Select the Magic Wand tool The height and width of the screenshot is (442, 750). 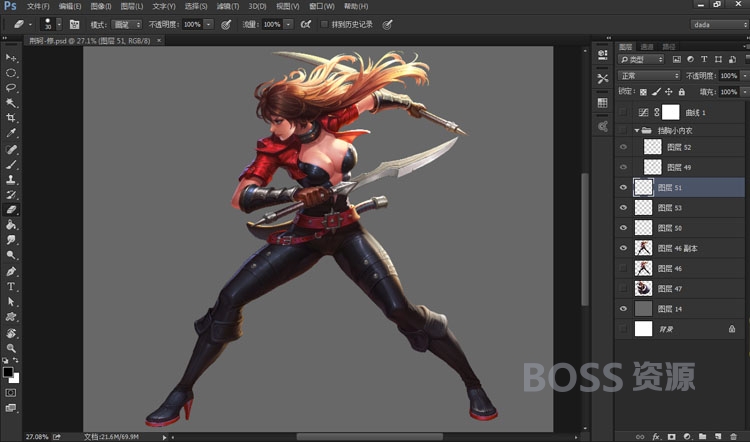coord(11,103)
